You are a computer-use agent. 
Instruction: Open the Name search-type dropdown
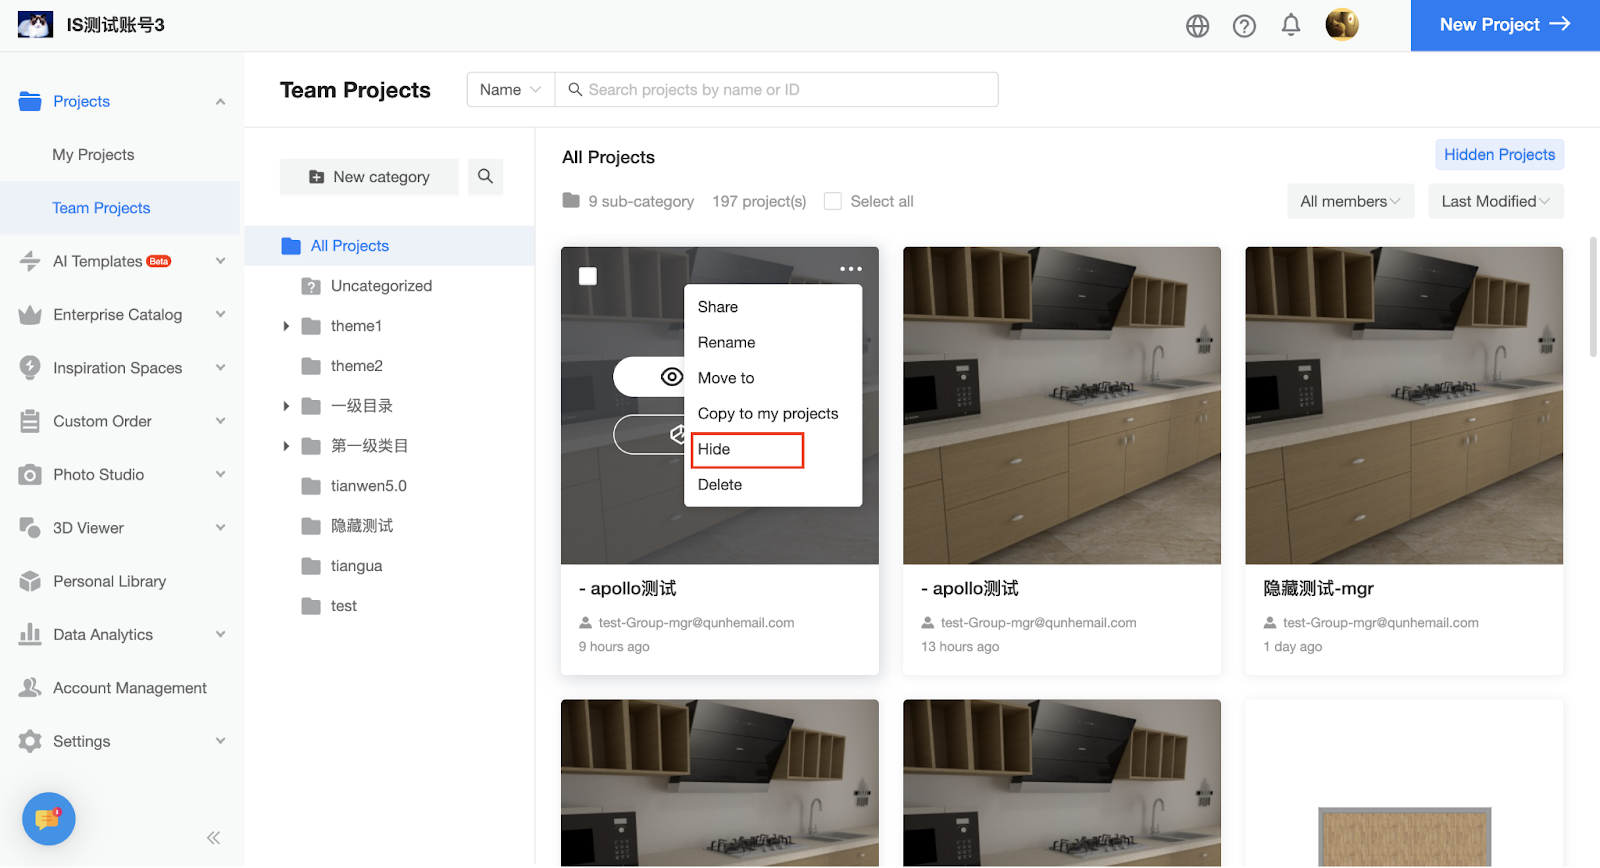coord(510,90)
